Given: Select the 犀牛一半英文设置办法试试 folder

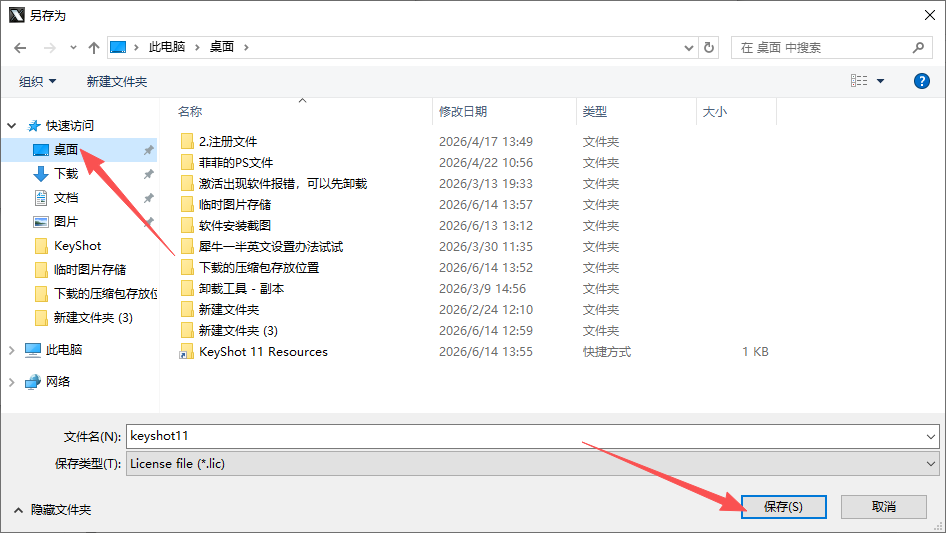Looking at the screenshot, I should coord(270,247).
